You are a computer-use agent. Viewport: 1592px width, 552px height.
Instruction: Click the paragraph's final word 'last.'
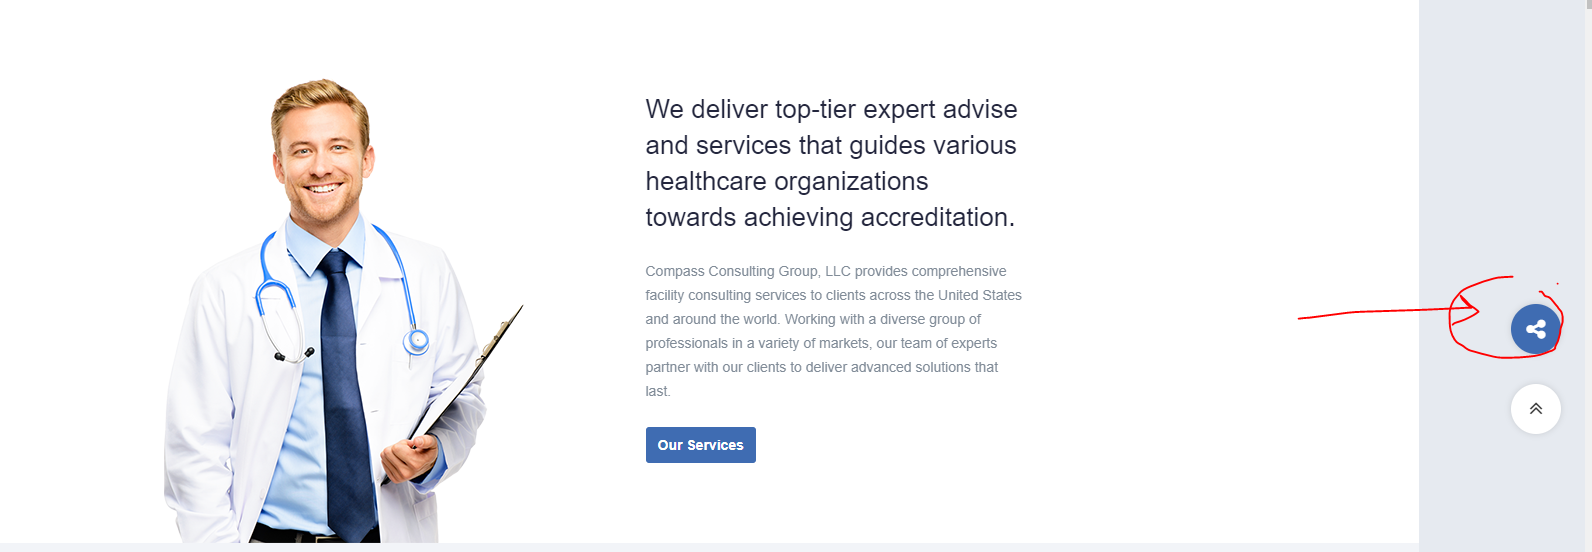click(x=657, y=391)
